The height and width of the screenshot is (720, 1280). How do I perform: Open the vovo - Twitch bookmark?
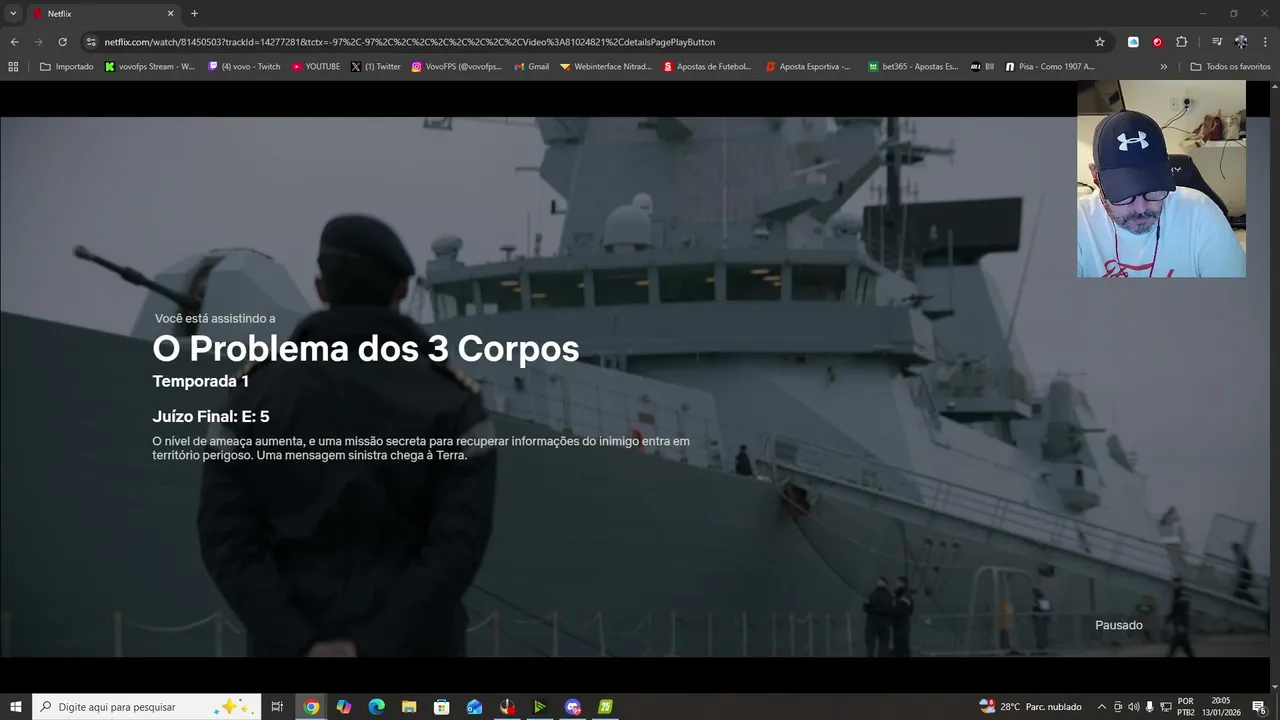[245, 67]
